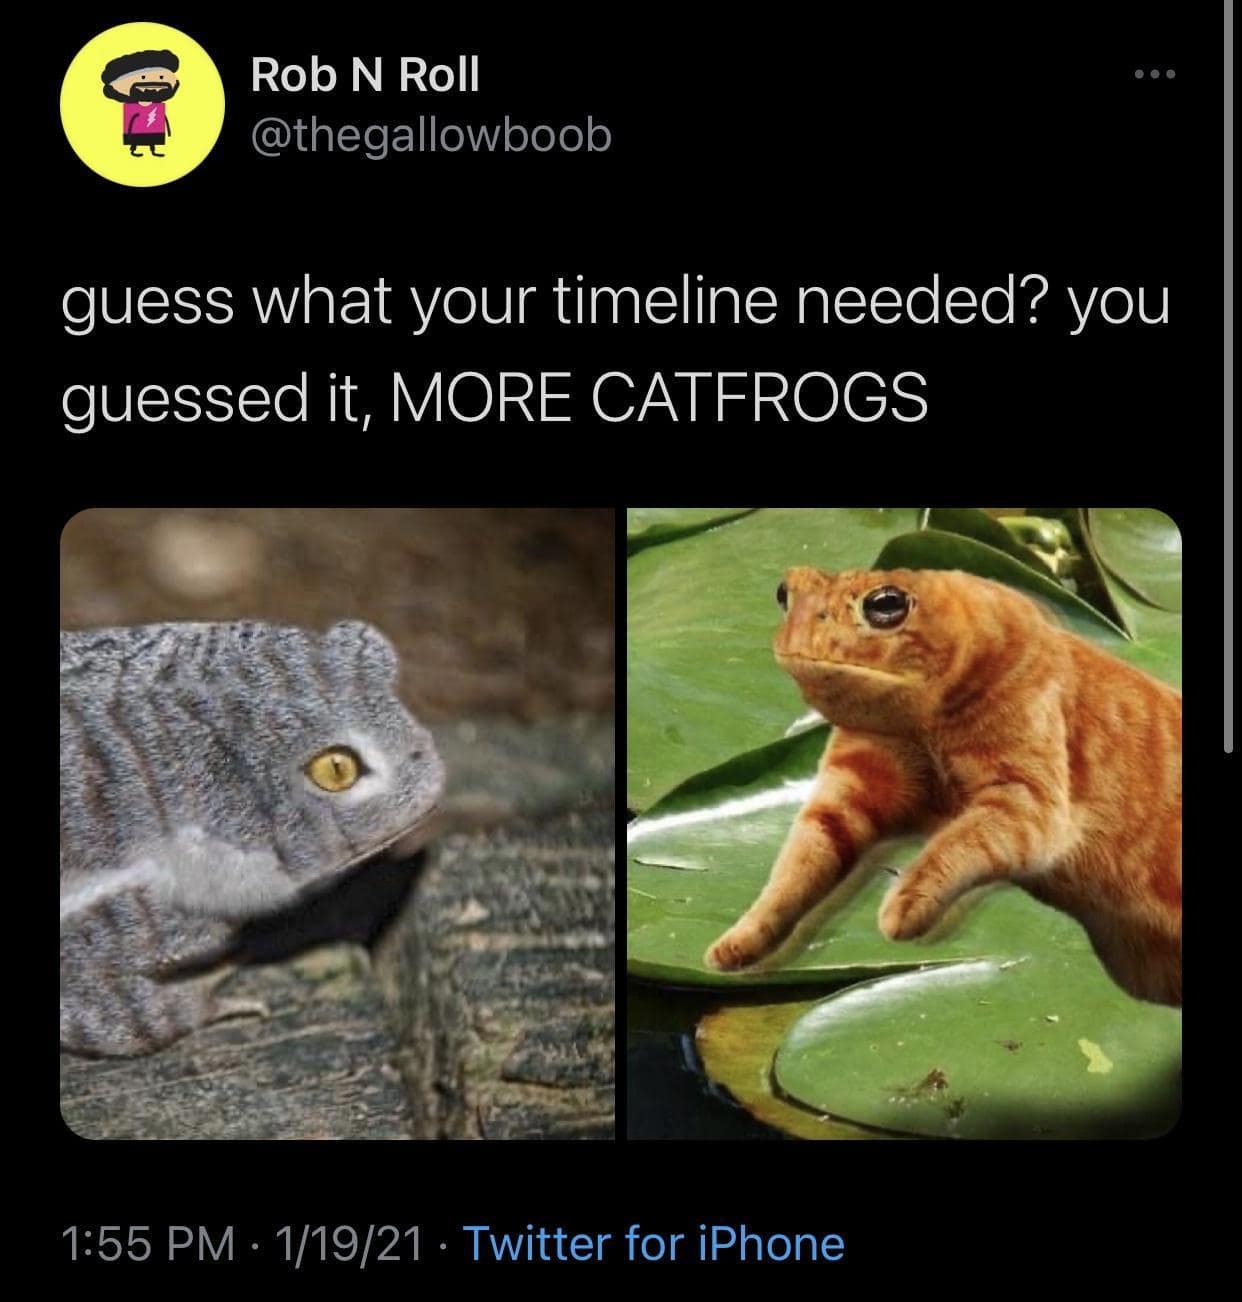Visit the @thegallowboob handle
The height and width of the screenshot is (1302, 1242).
(x=430, y=136)
